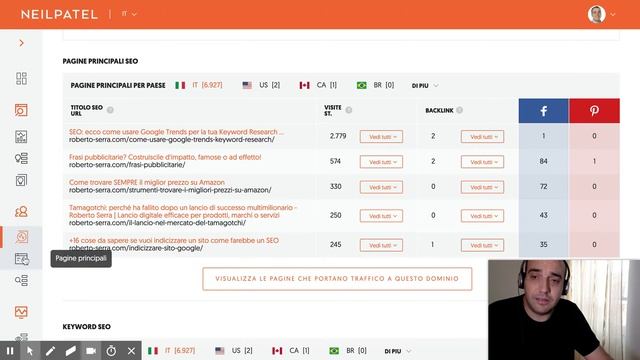Open the chart report sidebar icon
640x360 pixels.
(21, 136)
